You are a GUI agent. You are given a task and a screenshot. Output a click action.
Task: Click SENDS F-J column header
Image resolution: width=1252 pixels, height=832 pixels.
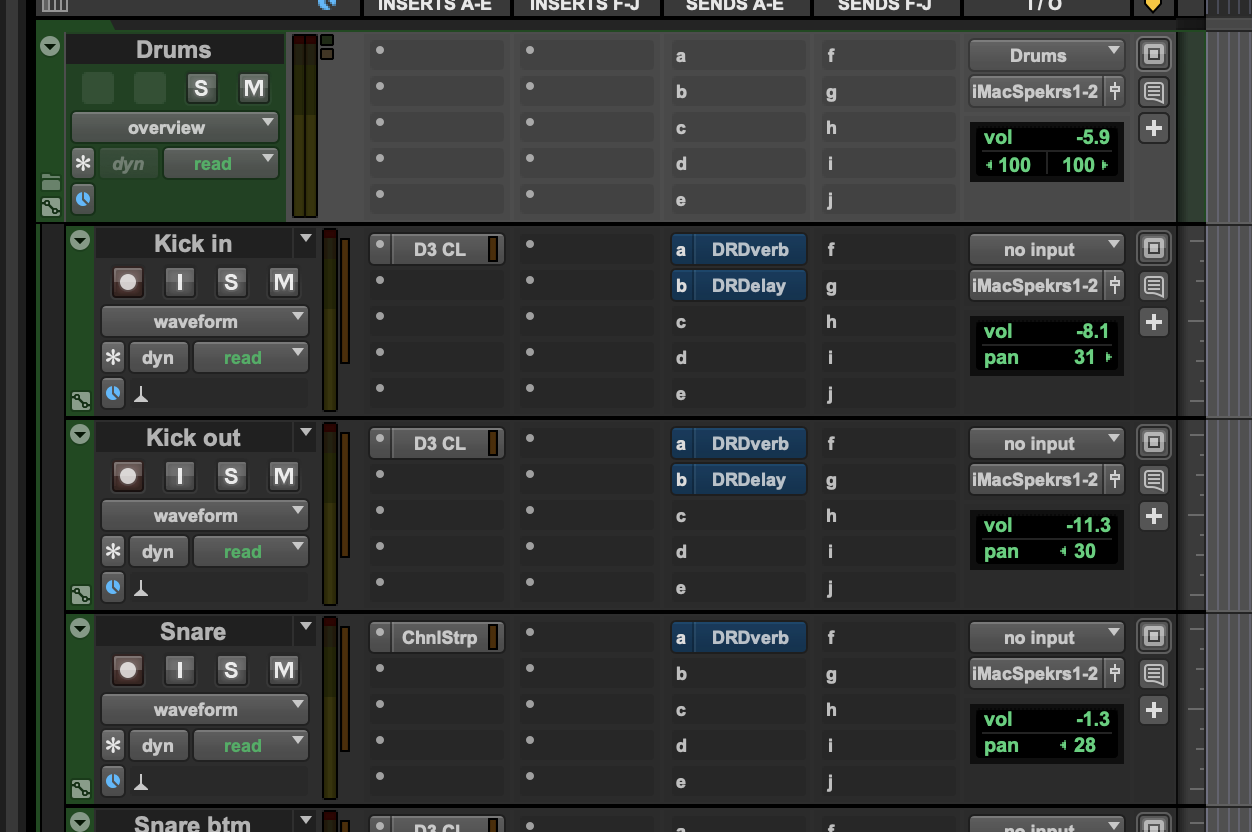pos(885,6)
